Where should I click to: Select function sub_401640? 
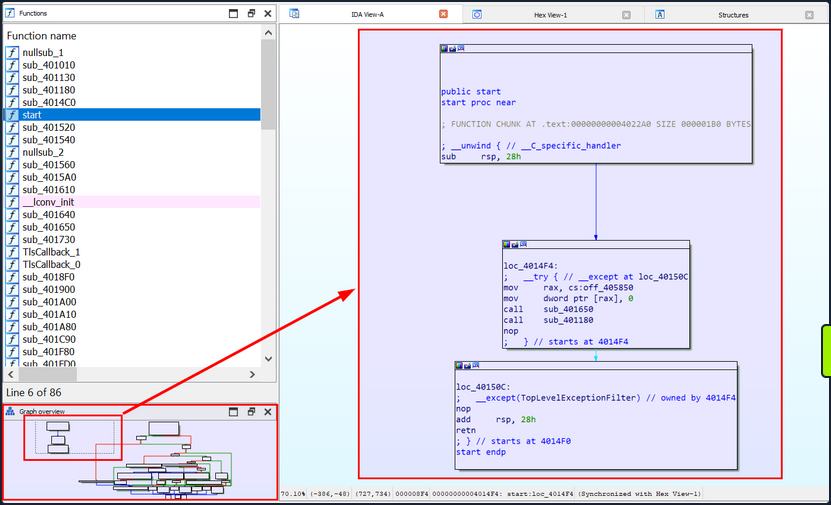click(132, 215)
